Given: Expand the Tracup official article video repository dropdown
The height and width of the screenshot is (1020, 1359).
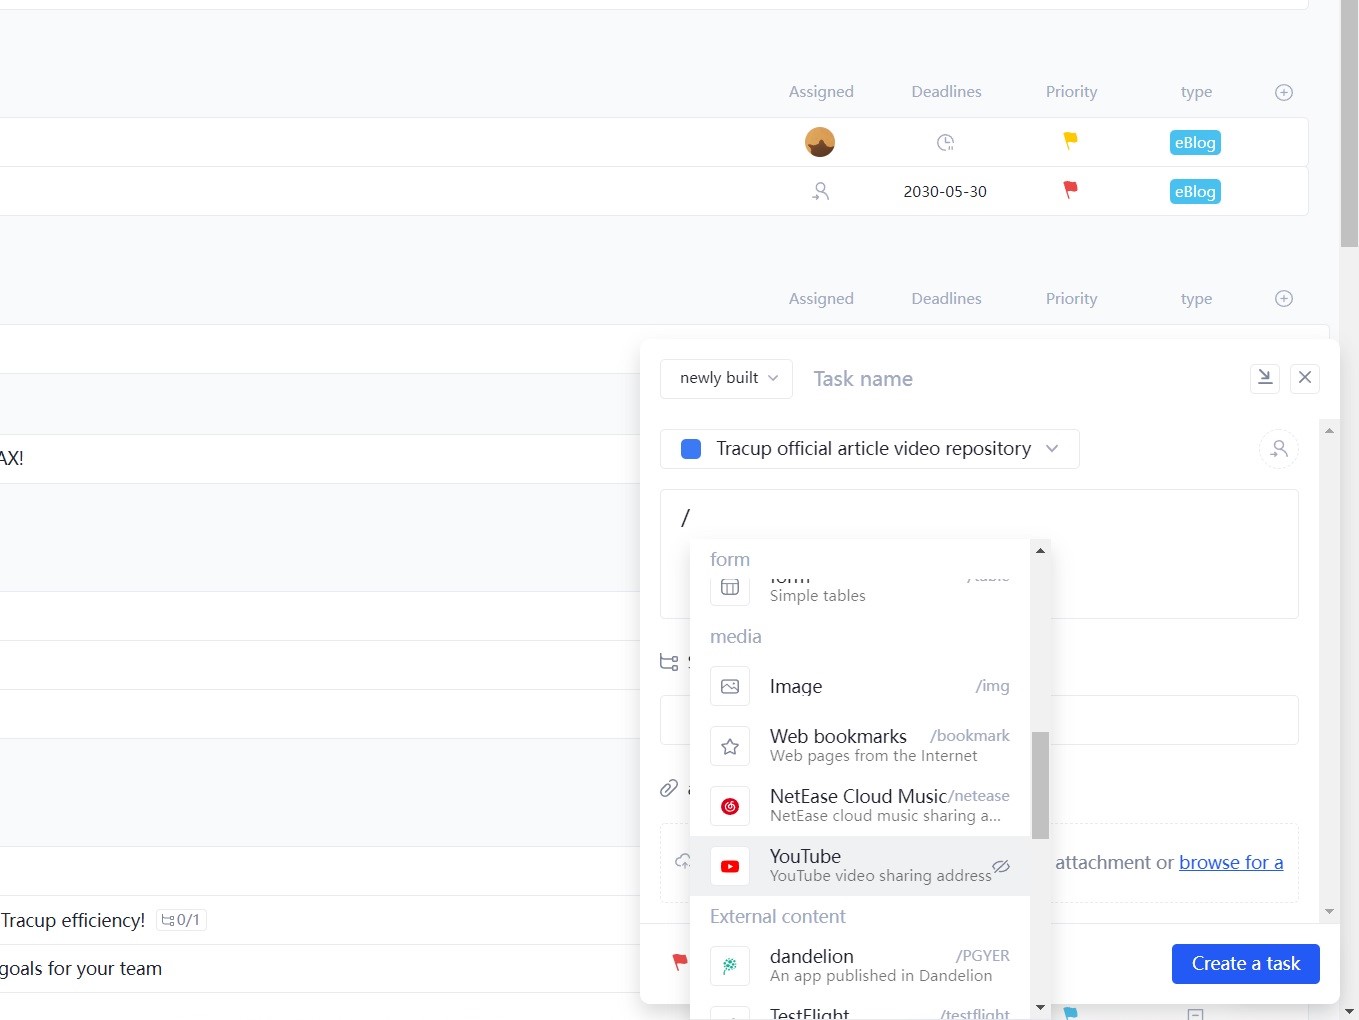Looking at the screenshot, I should tap(1052, 449).
